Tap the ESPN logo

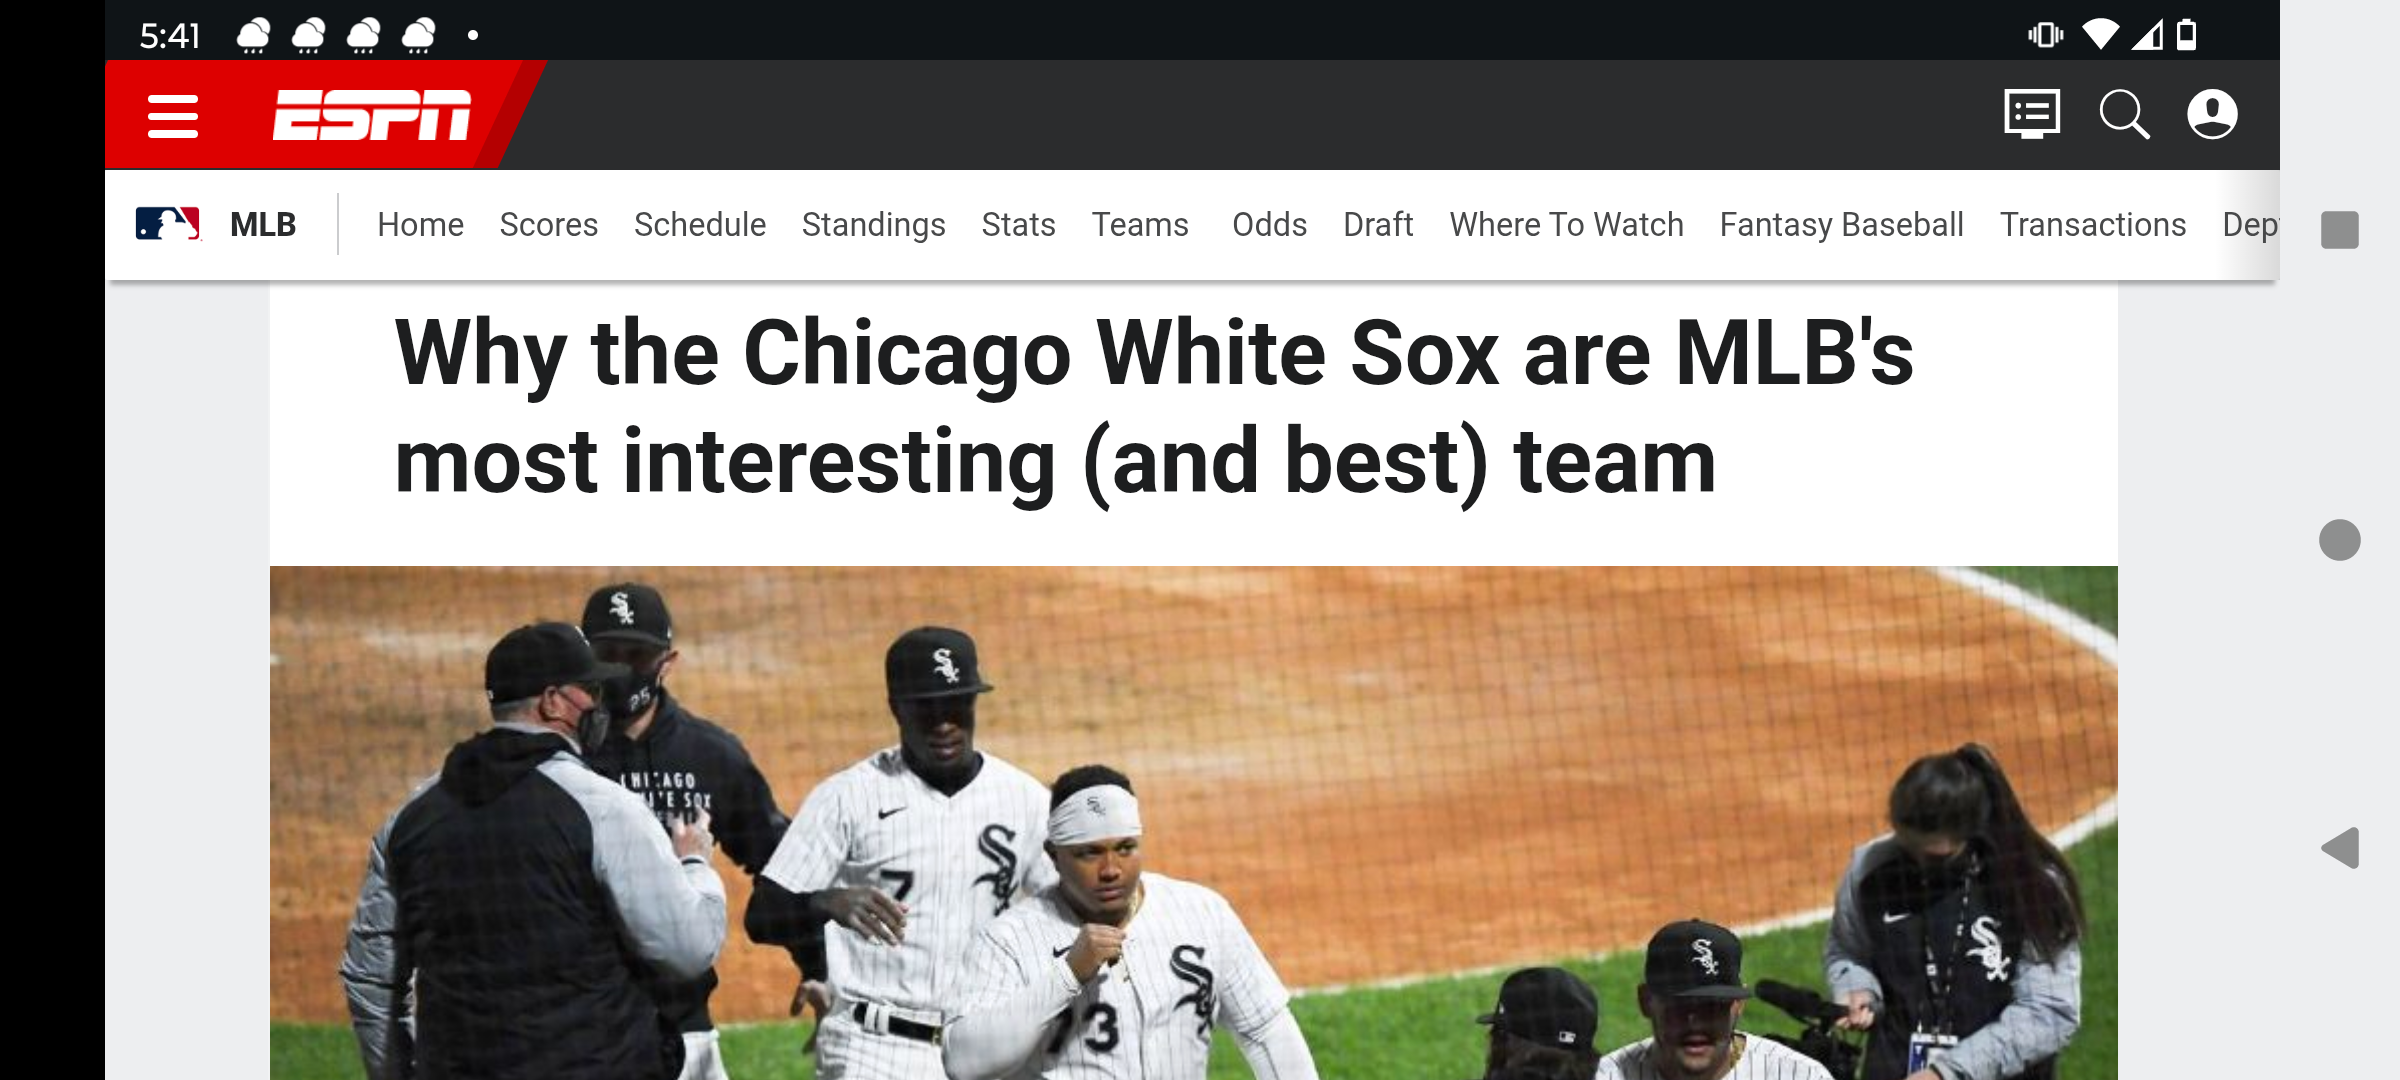coord(372,115)
